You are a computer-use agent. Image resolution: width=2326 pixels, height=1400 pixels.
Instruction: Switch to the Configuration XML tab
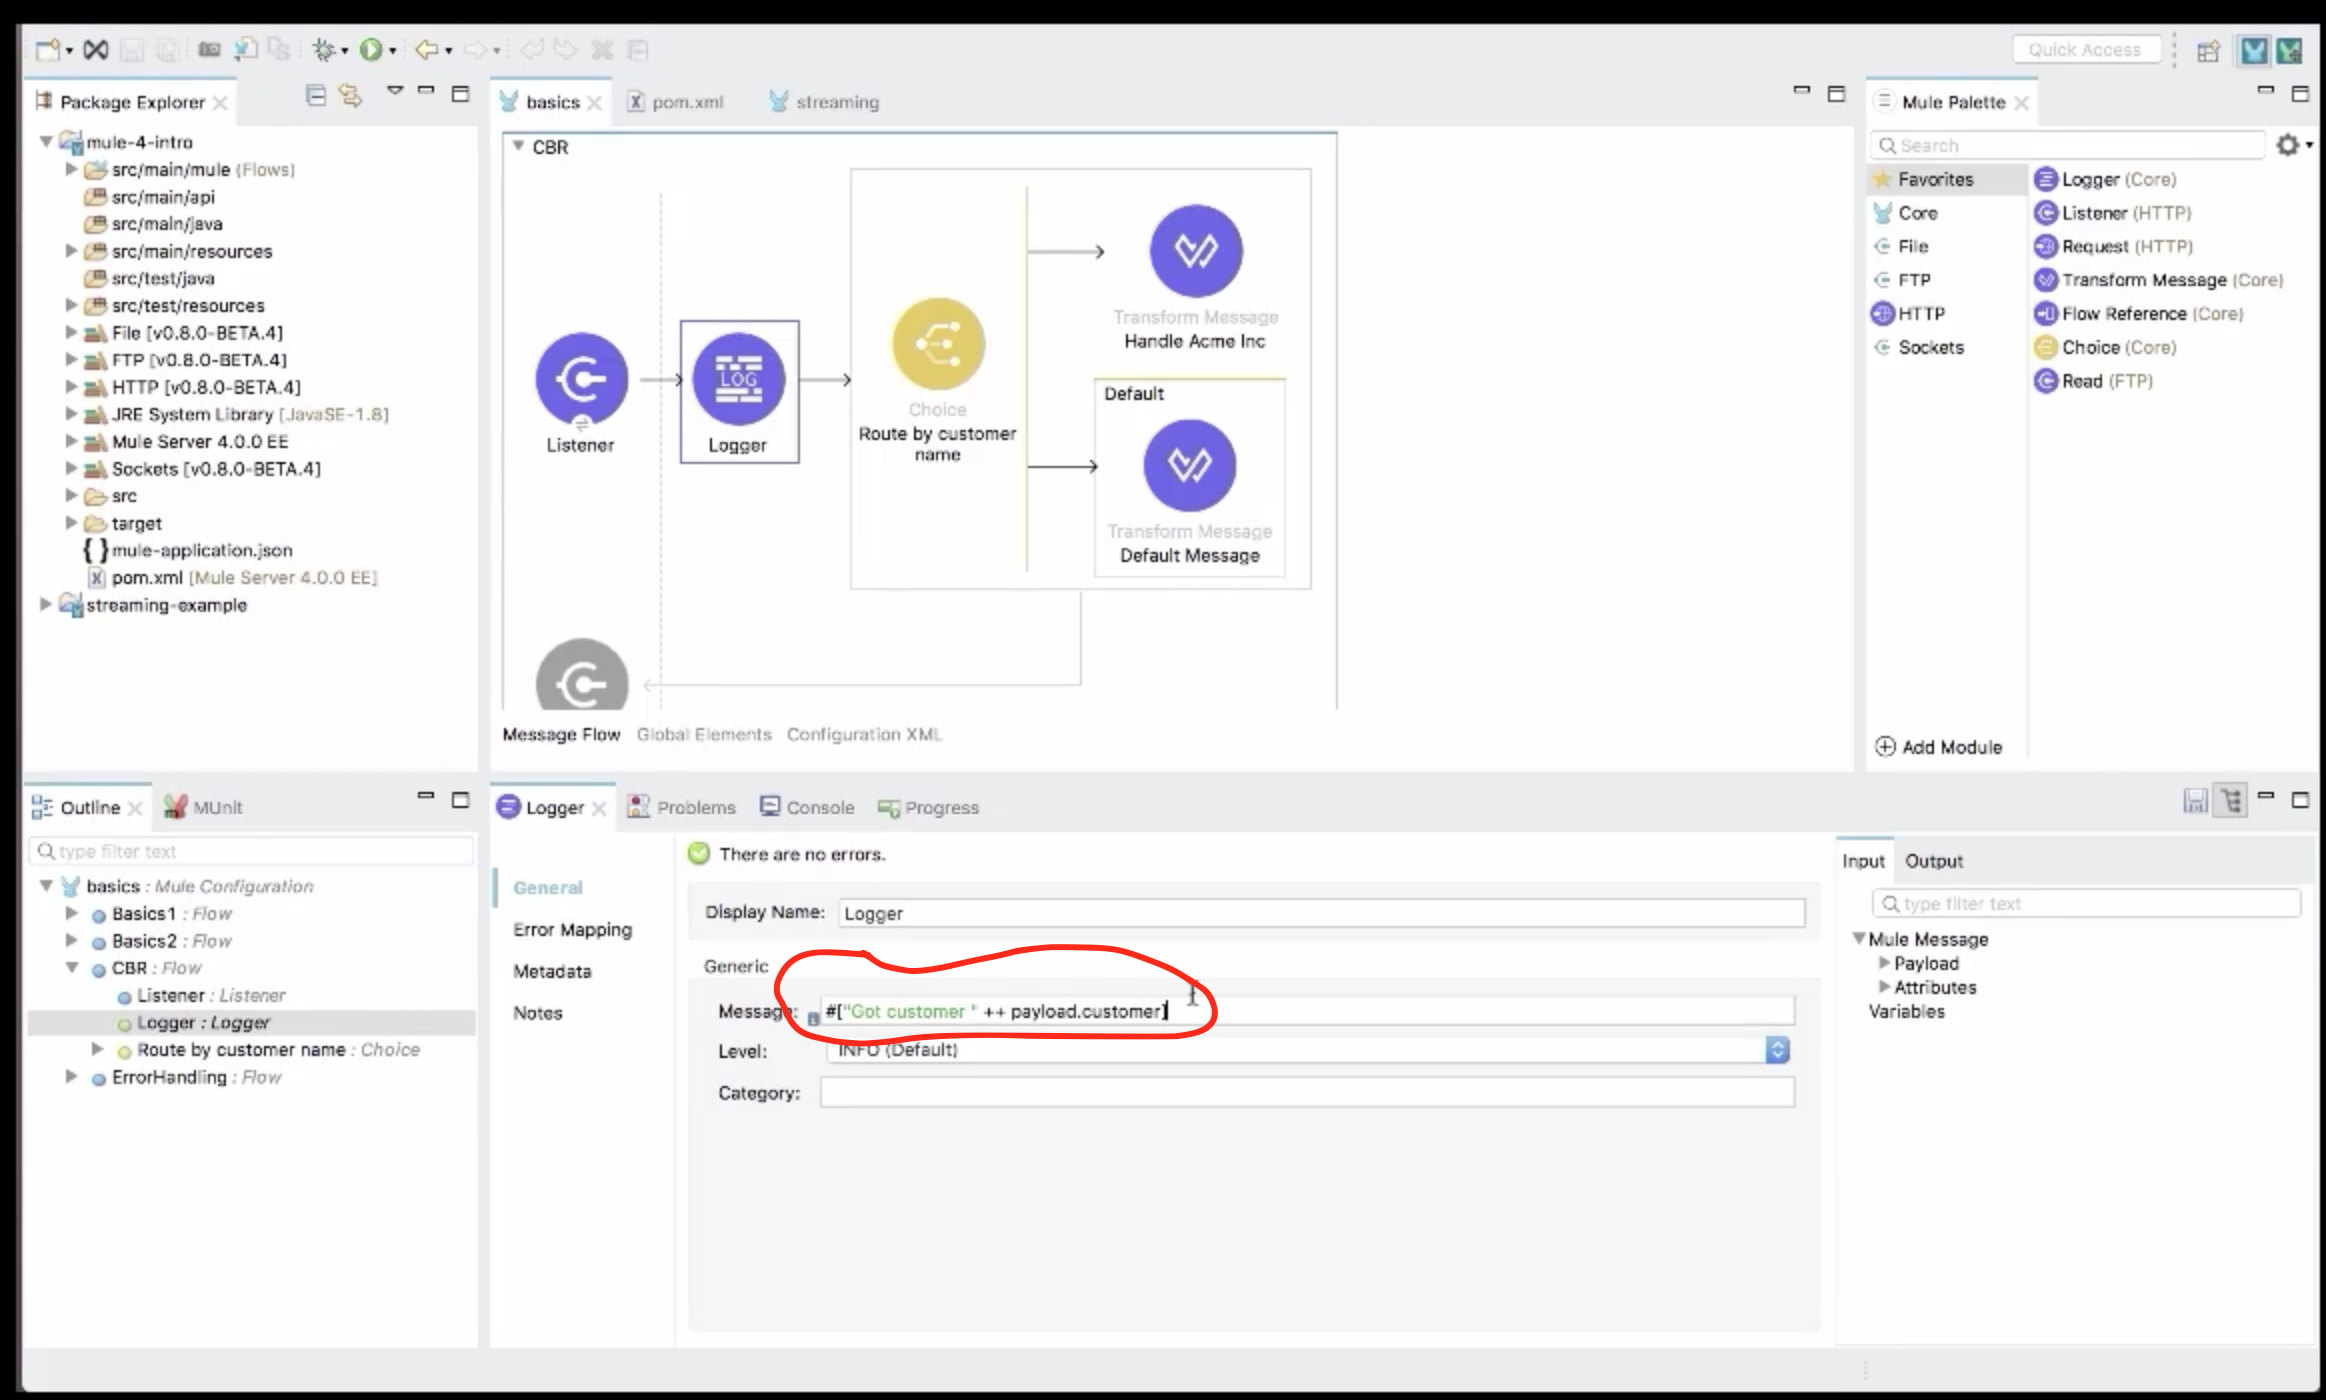[x=864, y=734]
